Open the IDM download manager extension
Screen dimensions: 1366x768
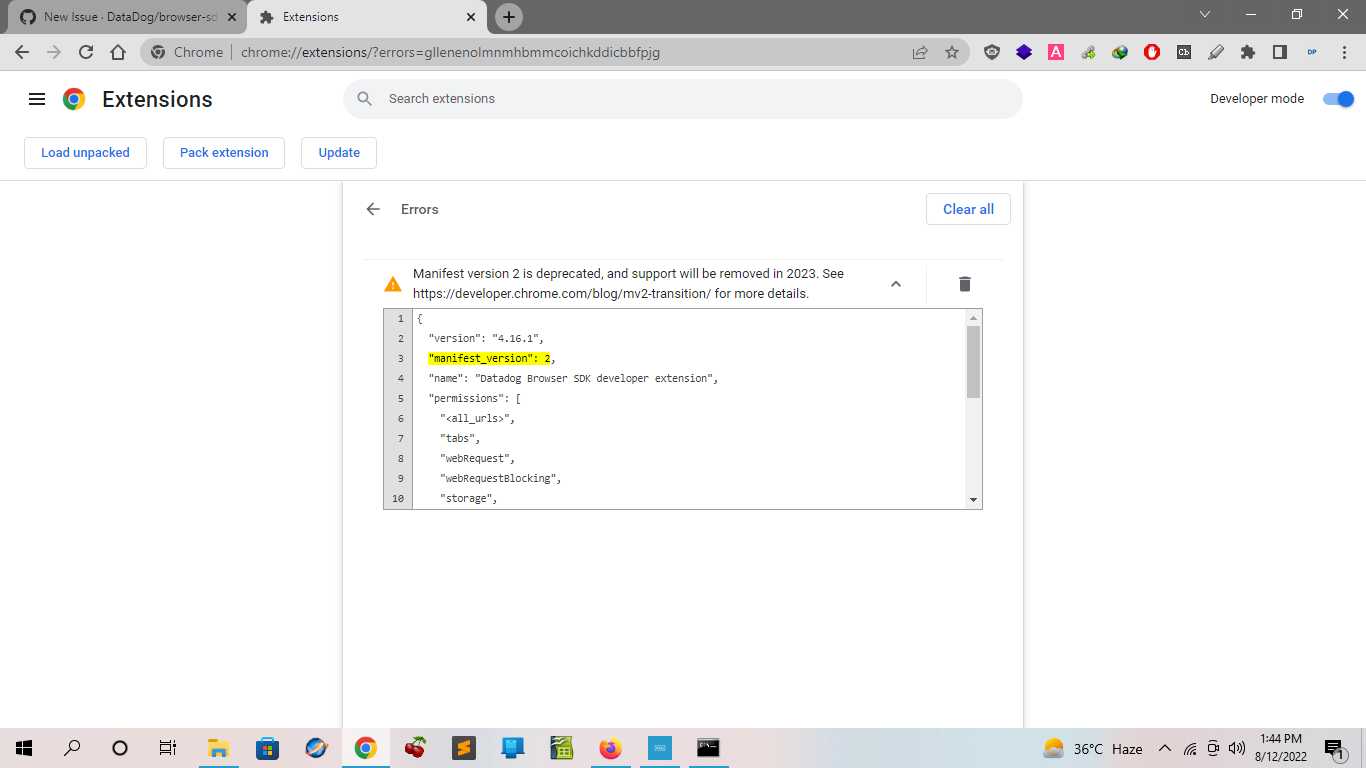(x=1120, y=52)
